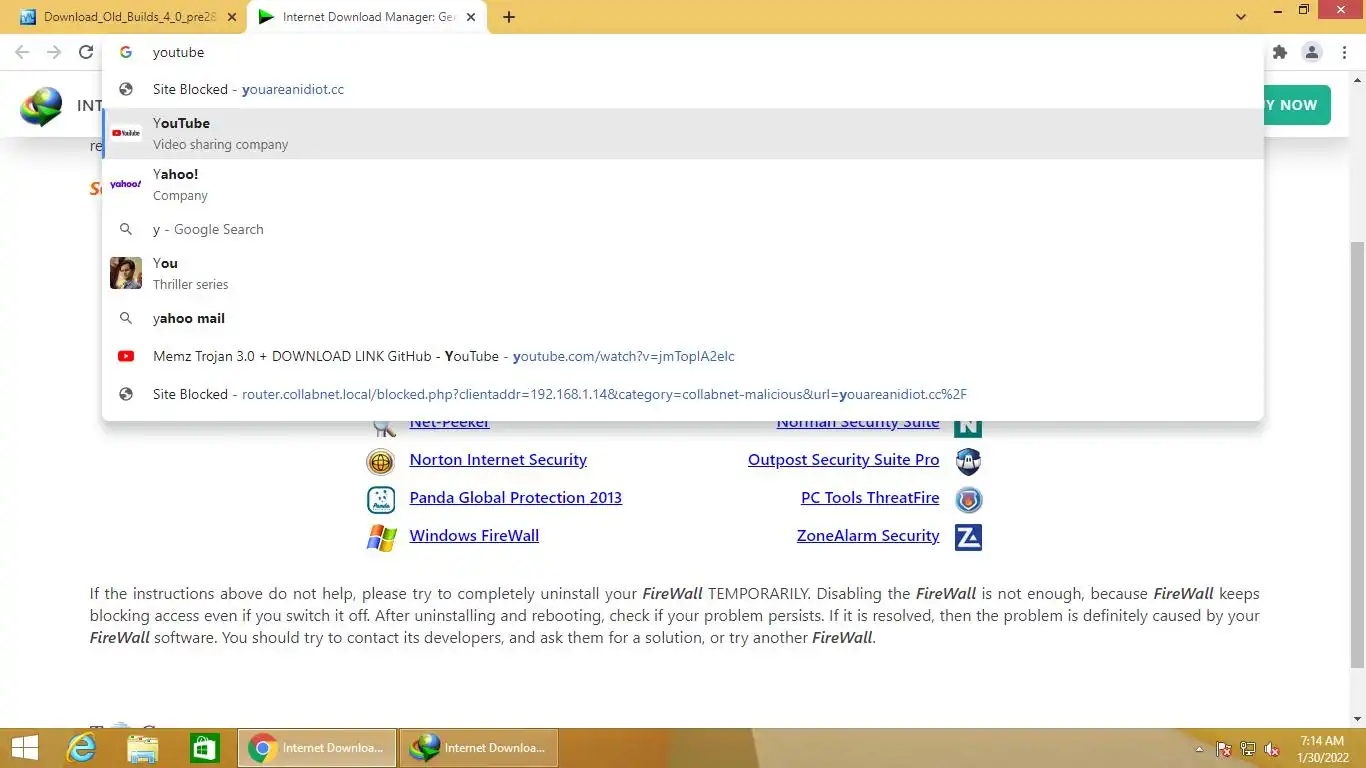Click the Panda icon
Viewport: 1366px width, 768px height.
point(381,499)
